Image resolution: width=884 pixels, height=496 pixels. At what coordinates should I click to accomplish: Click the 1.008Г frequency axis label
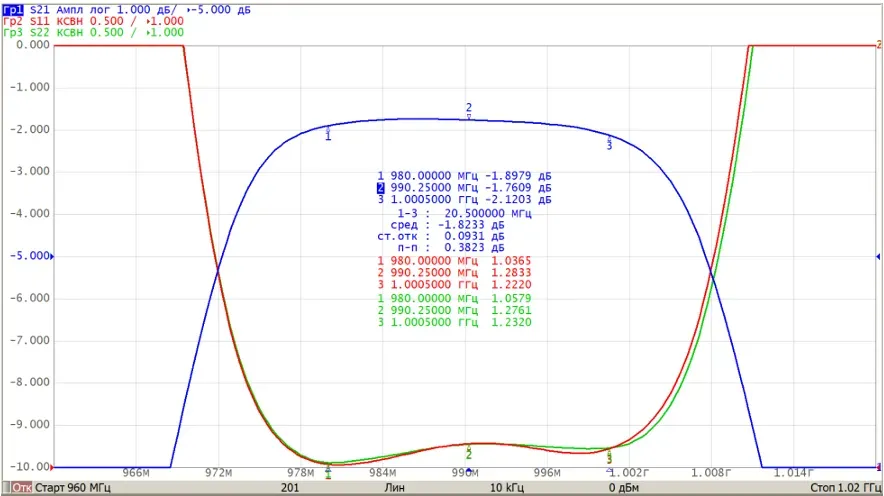point(711,473)
